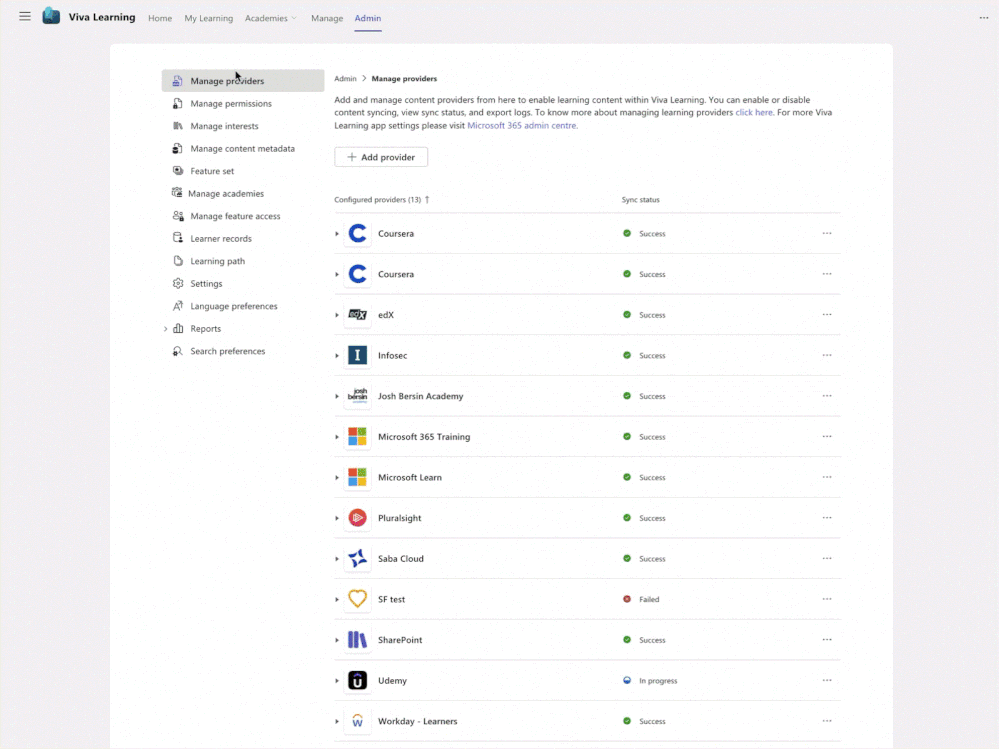Image resolution: width=999 pixels, height=749 pixels.
Task: Open the top-right more options ellipsis
Action: pyautogui.click(x=984, y=18)
